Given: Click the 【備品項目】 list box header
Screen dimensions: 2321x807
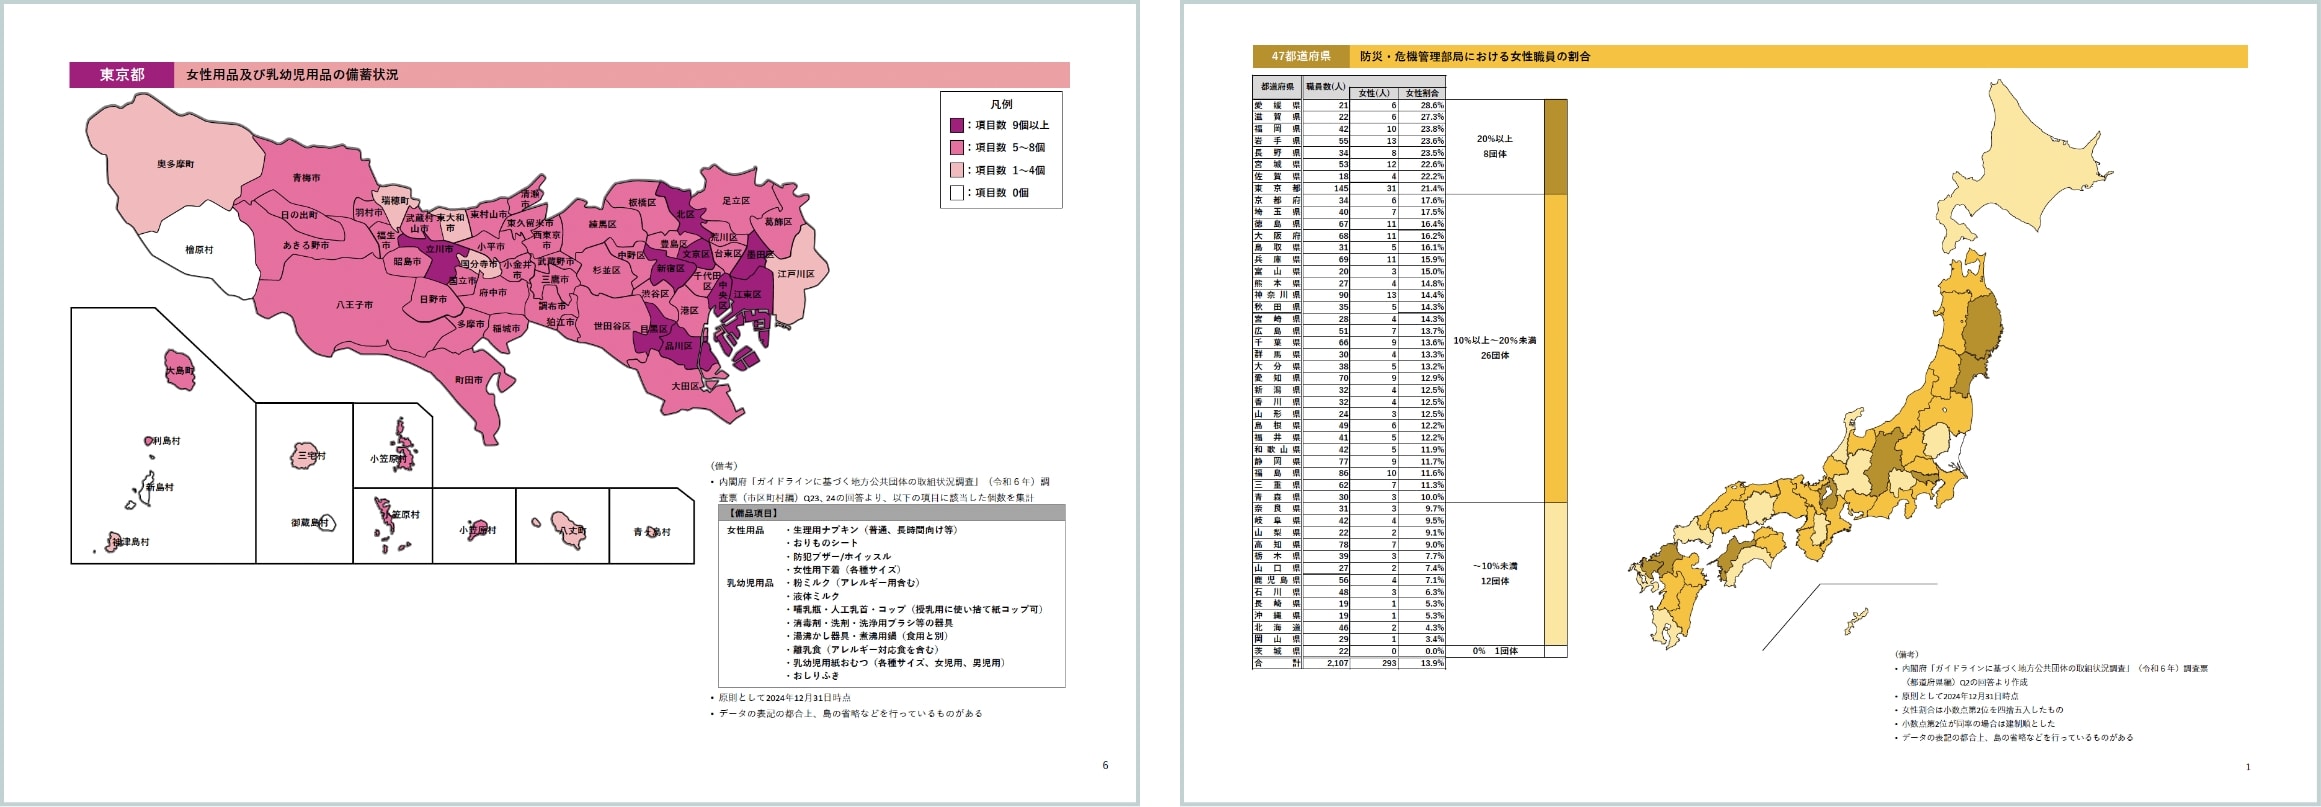Looking at the screenshot, I should 890,513.
